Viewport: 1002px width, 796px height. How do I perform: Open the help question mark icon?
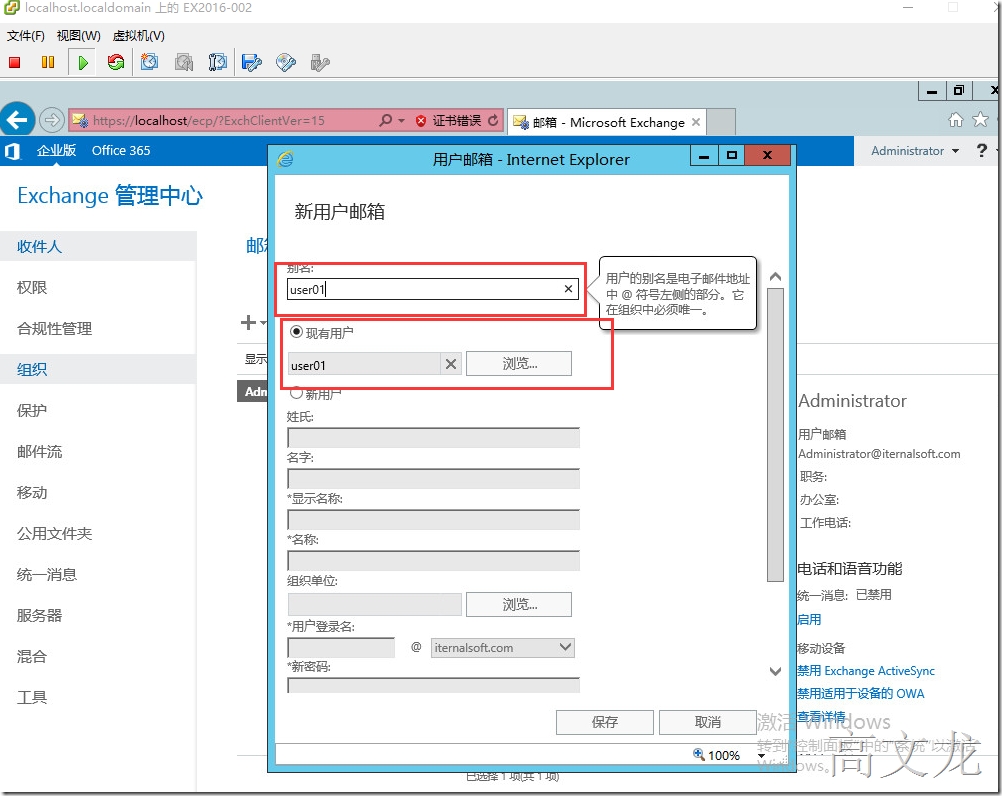982,151
